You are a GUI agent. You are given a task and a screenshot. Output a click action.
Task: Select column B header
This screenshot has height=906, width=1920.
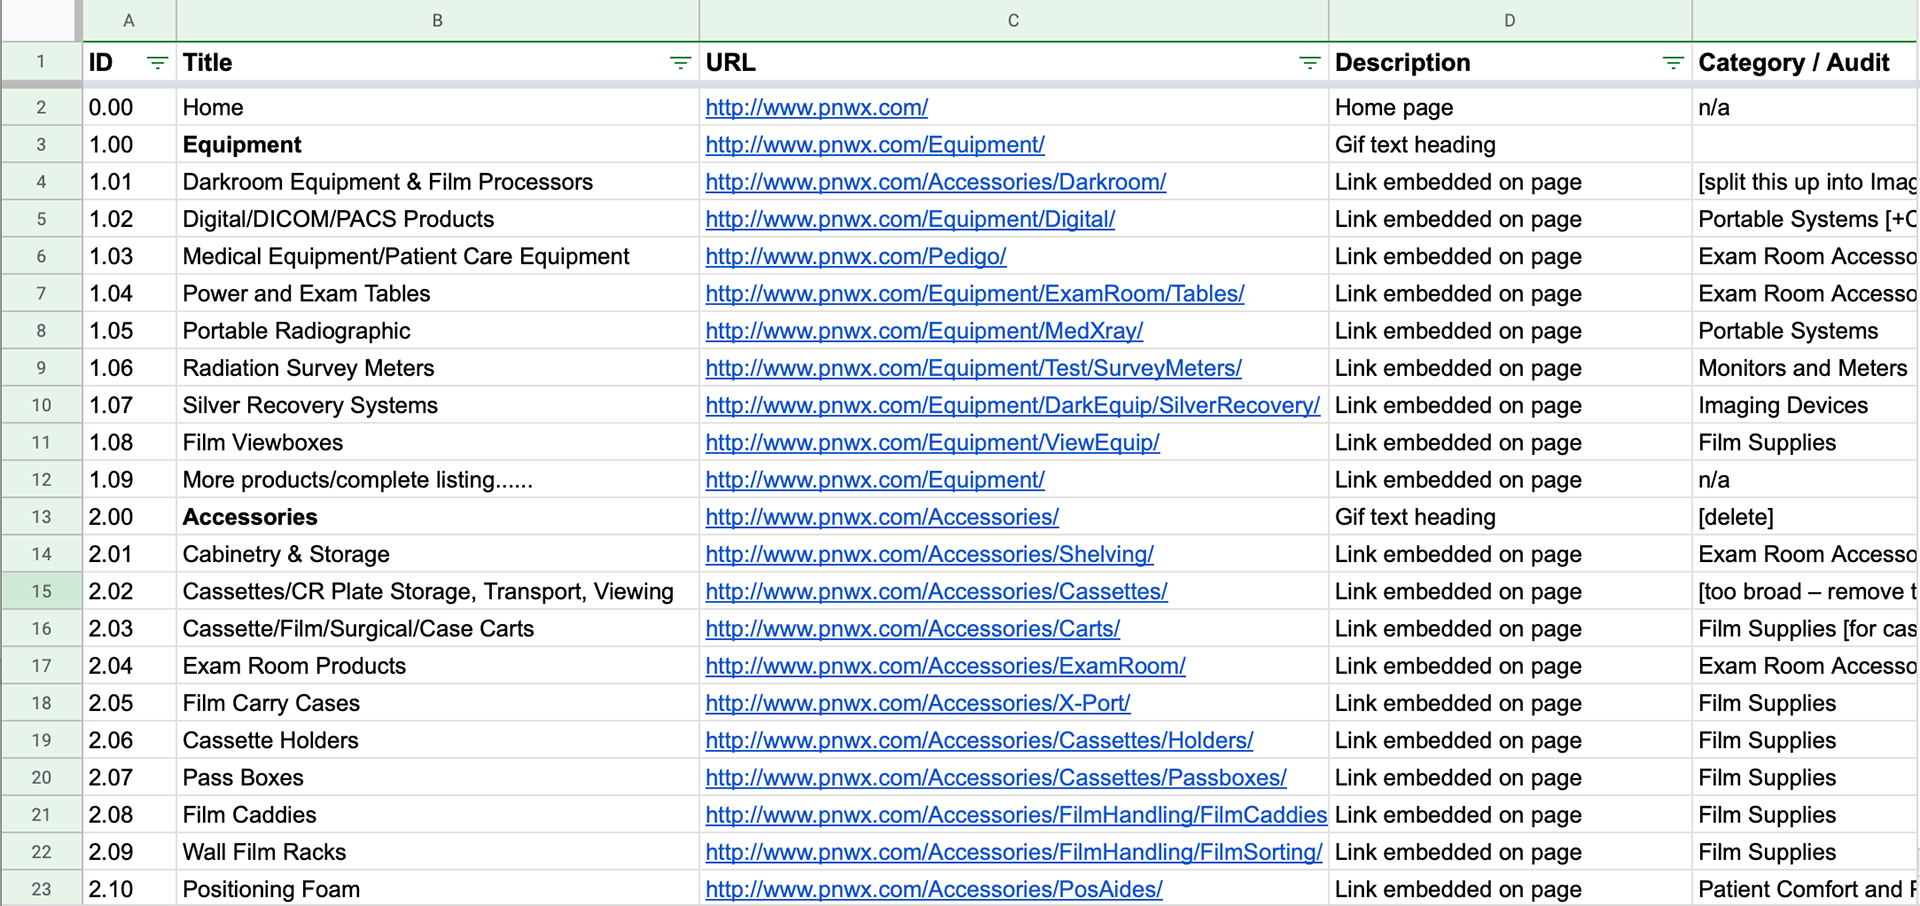(437, 20)
